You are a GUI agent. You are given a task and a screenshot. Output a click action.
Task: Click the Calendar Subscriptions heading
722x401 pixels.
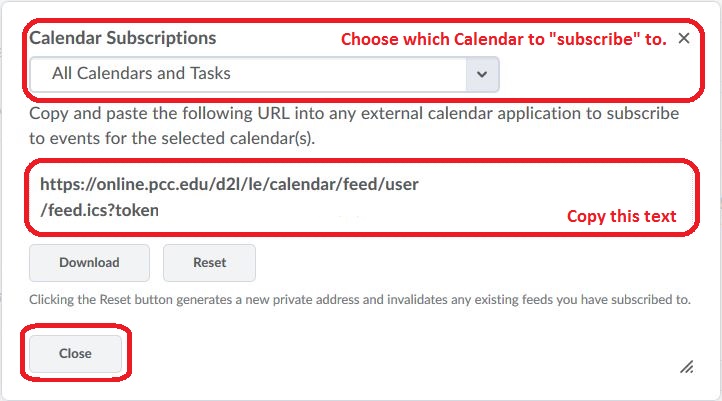(x=123, y=38)
